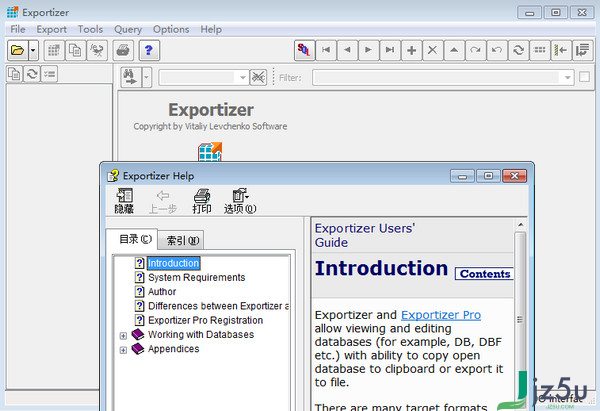
Task: Switch to the Contents (目录) tab
Action: pos(132,240)
